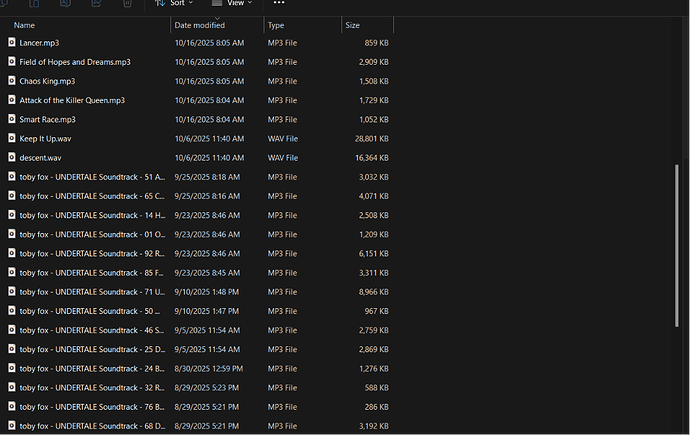The height and width of the screenshot is (435, 690).
Task: Click the 28,801 KB size value
Action: tap(372, 139)
